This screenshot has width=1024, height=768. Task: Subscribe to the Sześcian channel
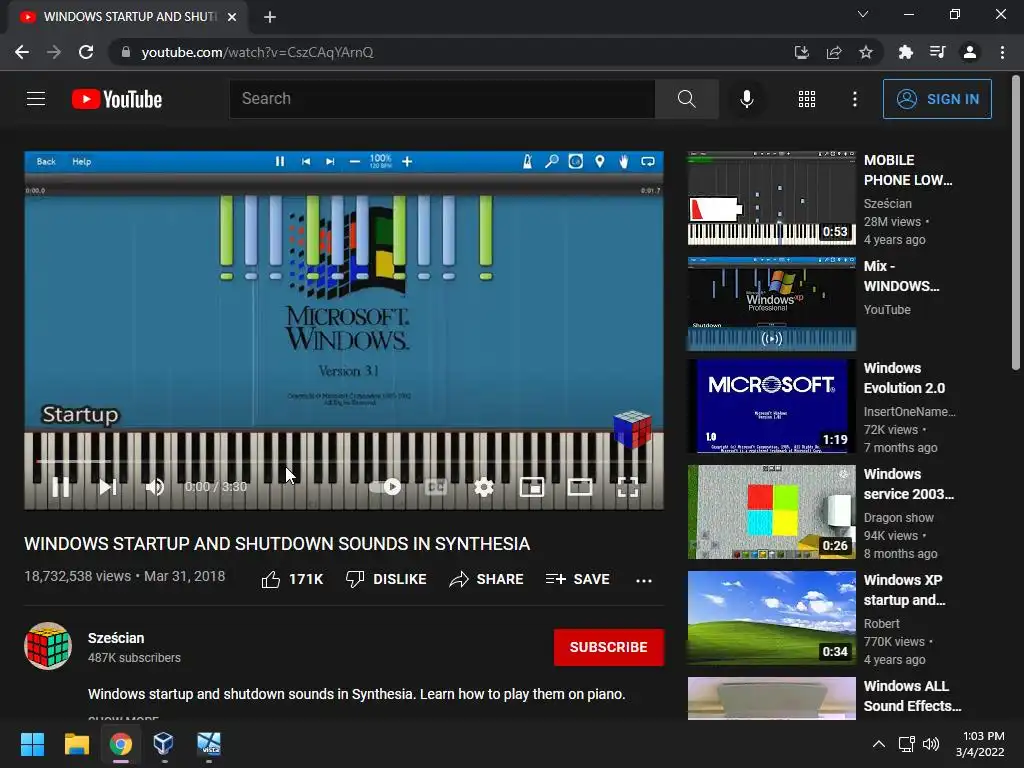tap(609, 647)
